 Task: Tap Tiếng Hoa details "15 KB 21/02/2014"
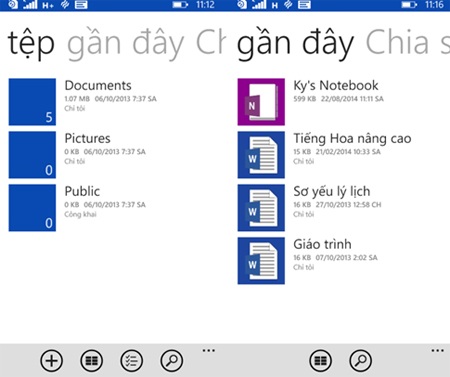click(x=337, y=152)
